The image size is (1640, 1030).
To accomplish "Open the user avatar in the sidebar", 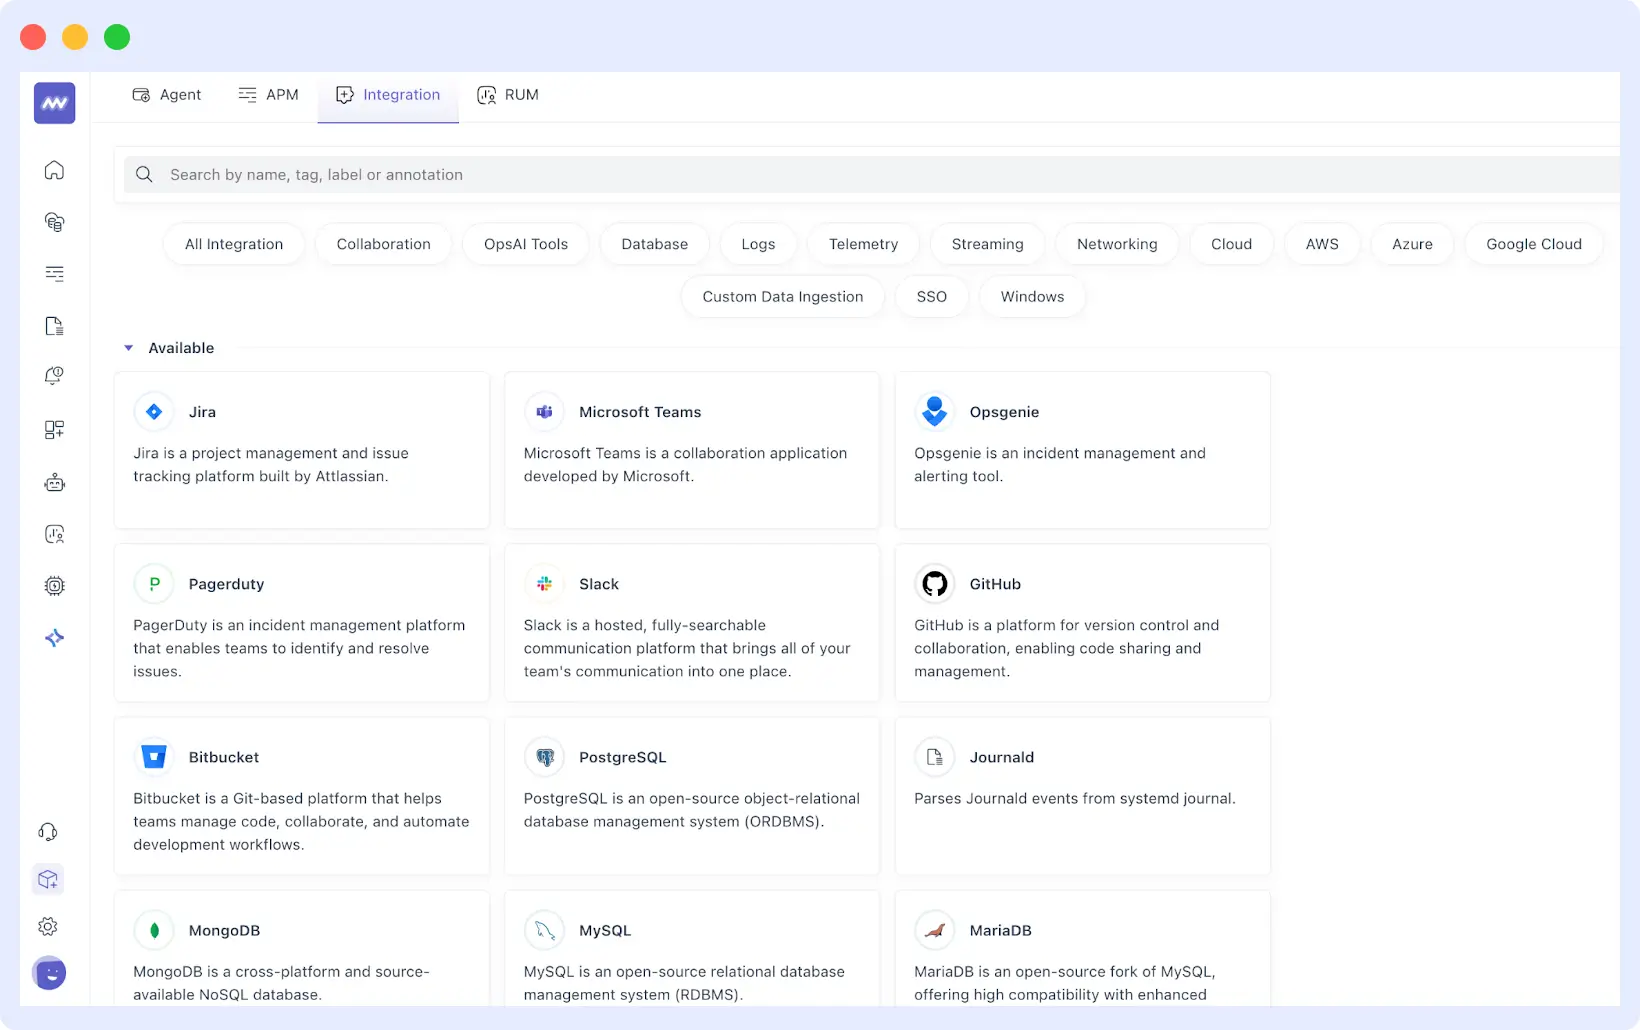I will [x=49, y=973].
